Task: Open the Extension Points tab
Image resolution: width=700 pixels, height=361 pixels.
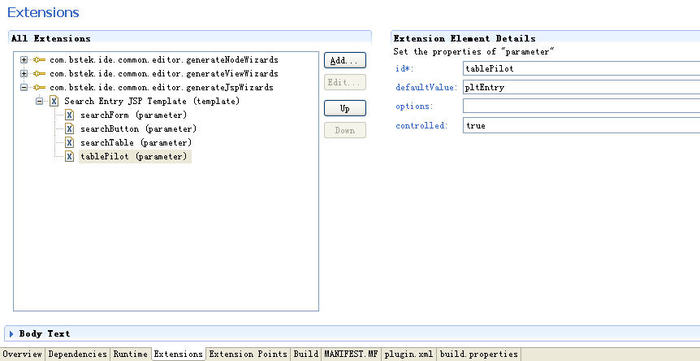Action: pyautogui.click(x=248, y=354)
